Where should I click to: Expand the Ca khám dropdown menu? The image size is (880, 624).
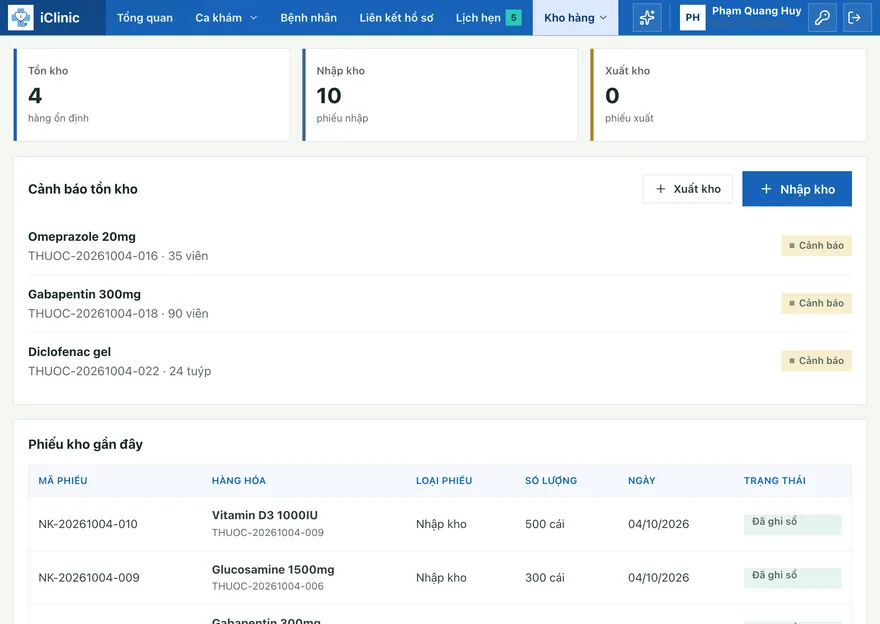tap(226, 17)
